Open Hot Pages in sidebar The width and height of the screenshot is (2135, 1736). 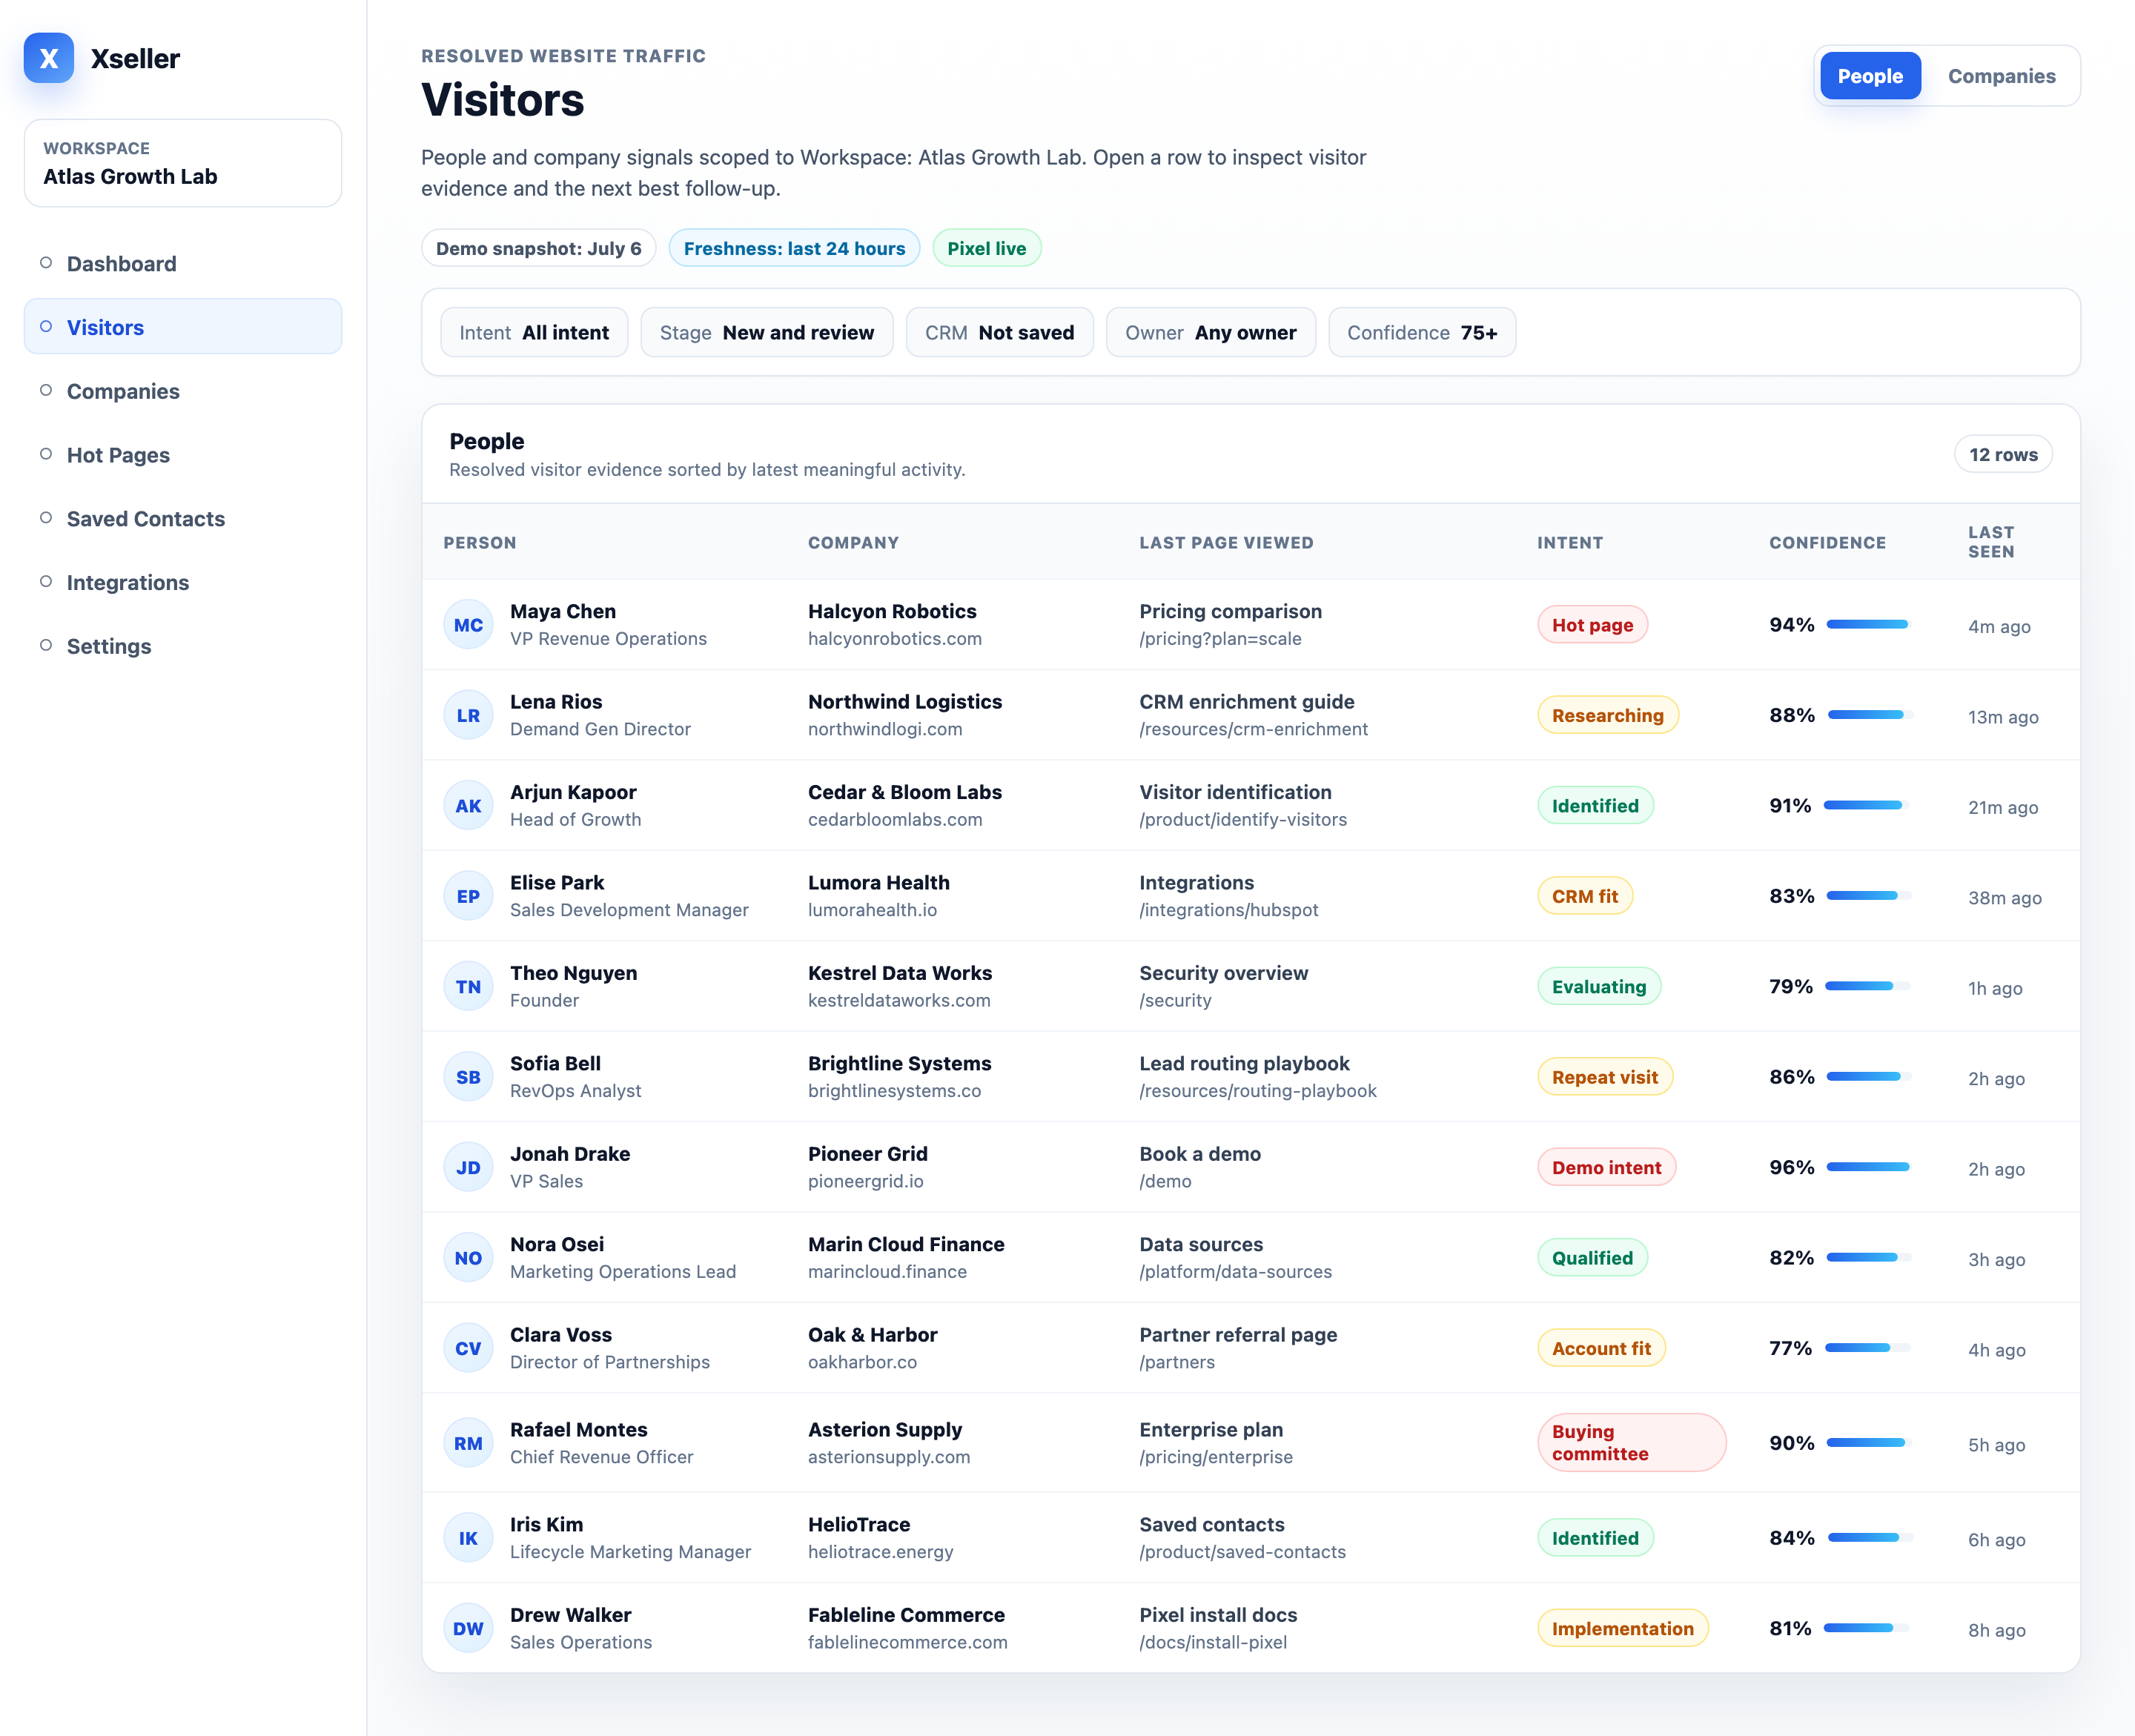coord(183,455)
